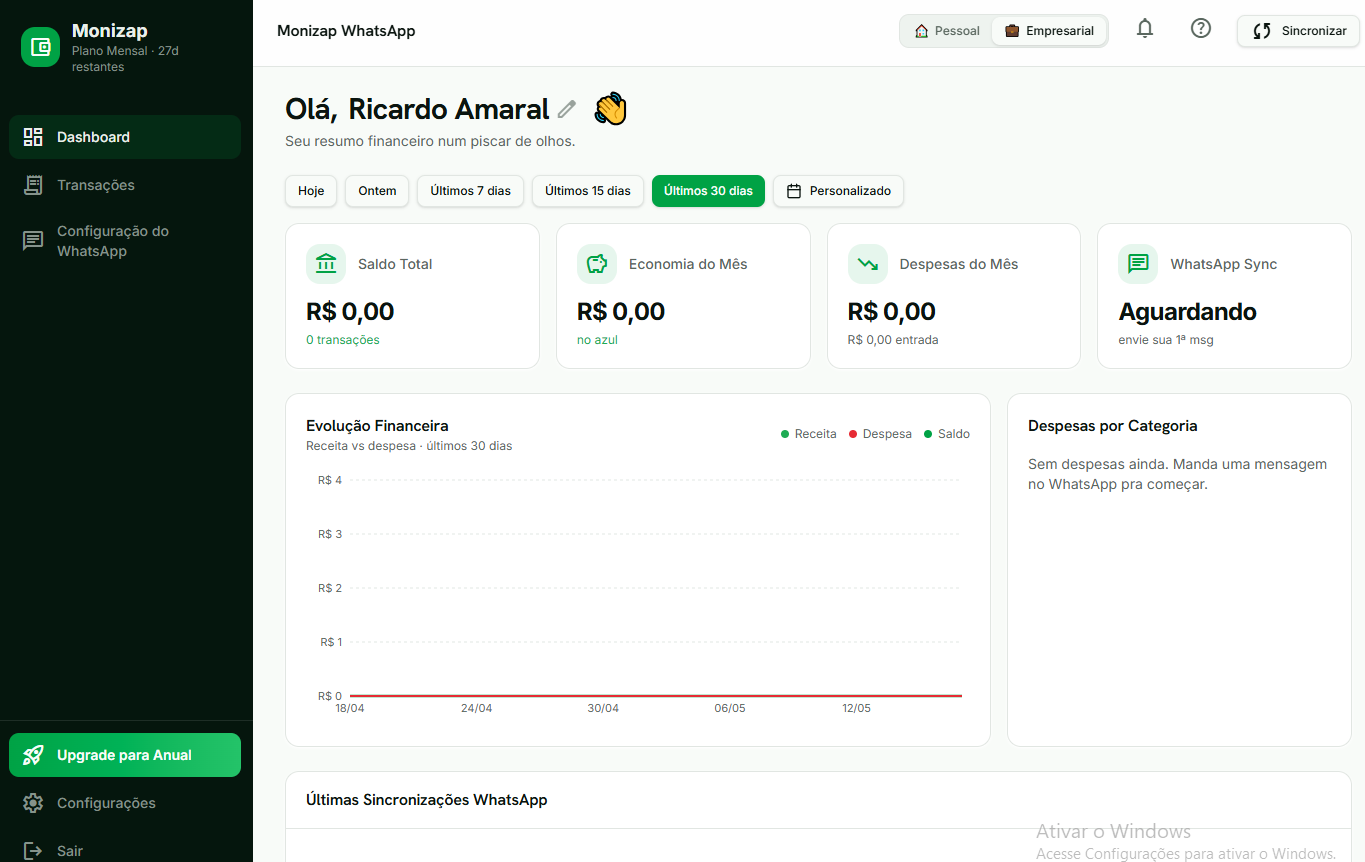Viewport: 1365px width, 862px height.
Task: Open Configuração do WhatsApp in sidebar
Action: 125,241
